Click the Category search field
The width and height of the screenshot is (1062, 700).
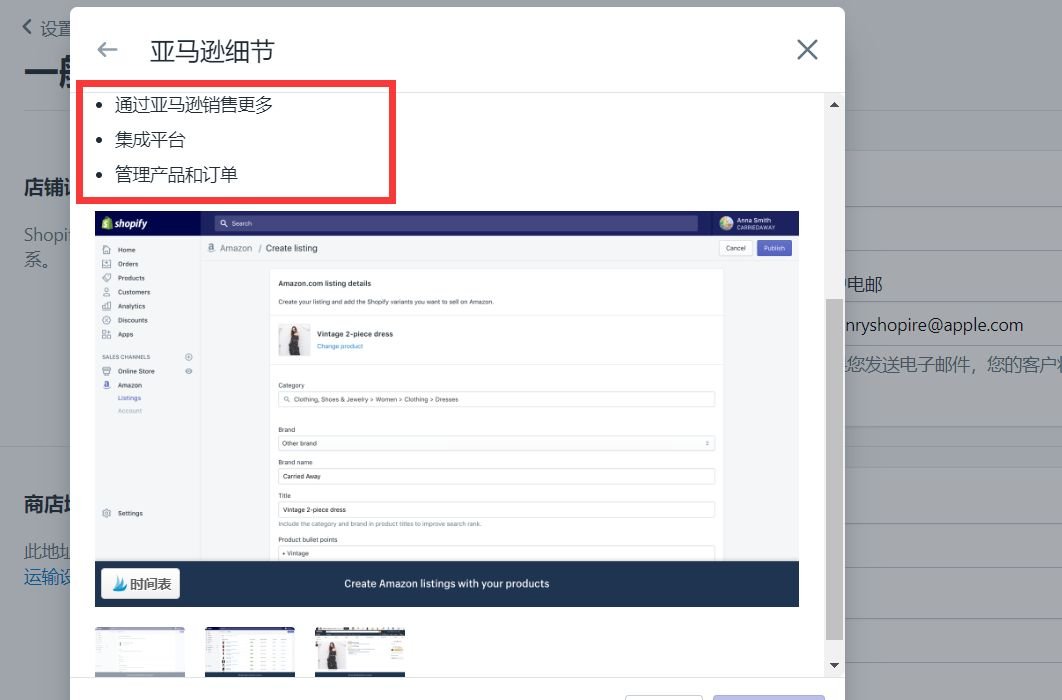coord(496,399)
